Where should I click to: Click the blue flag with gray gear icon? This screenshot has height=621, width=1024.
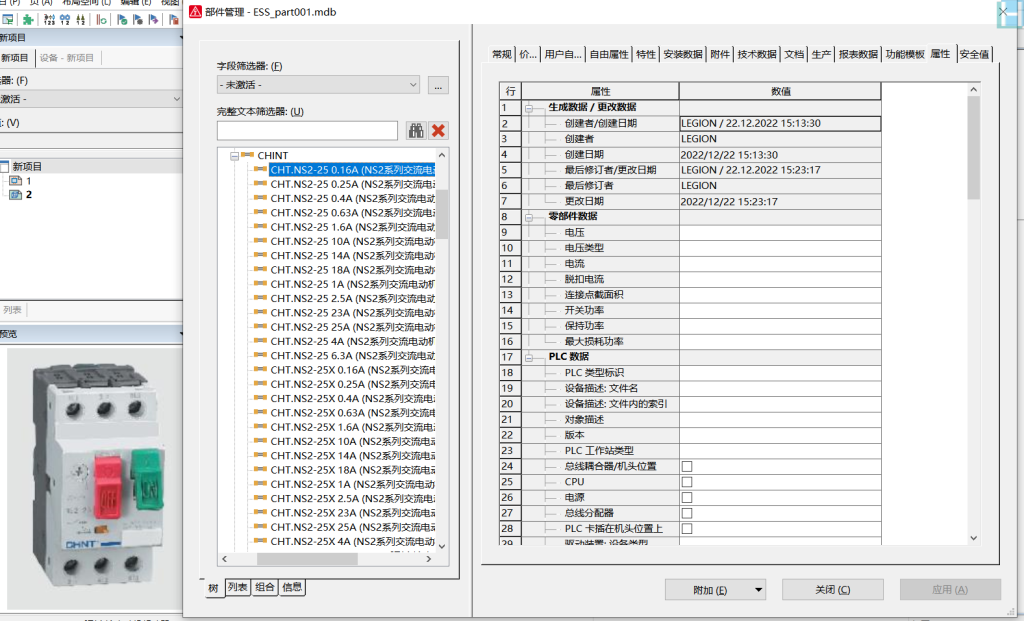point(138,20)
